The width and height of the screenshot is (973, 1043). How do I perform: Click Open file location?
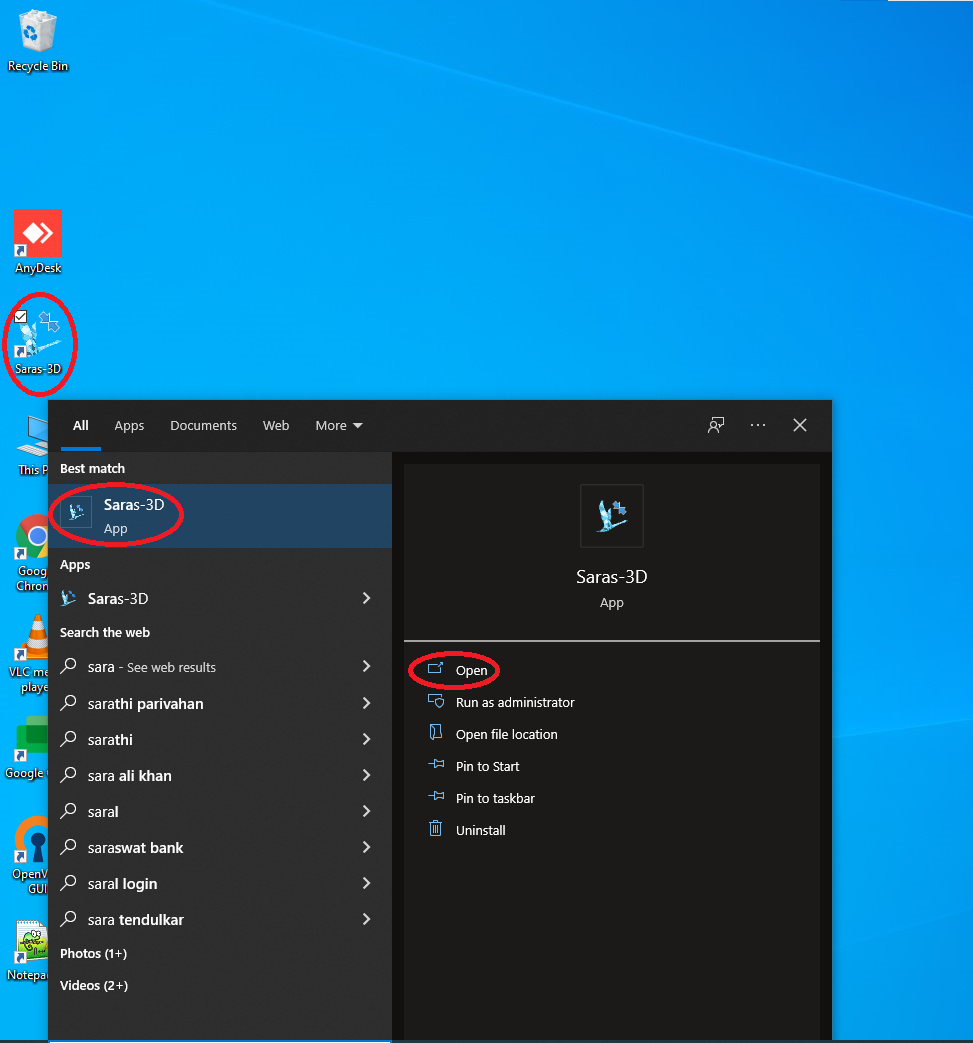click(493, 734)
